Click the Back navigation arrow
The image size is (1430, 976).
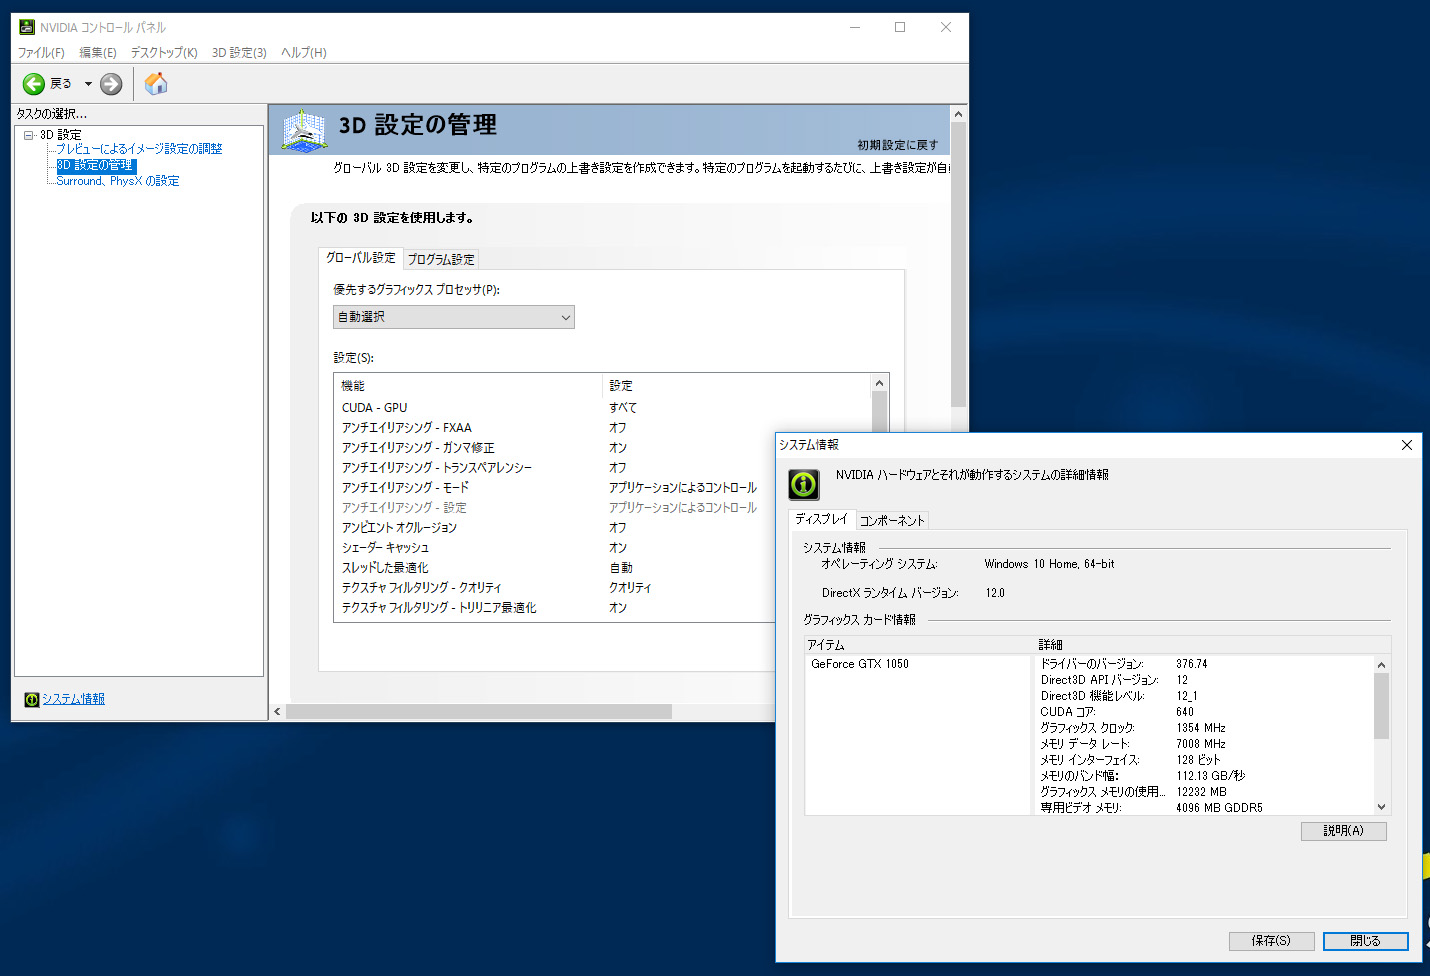(x=31, y=84)
